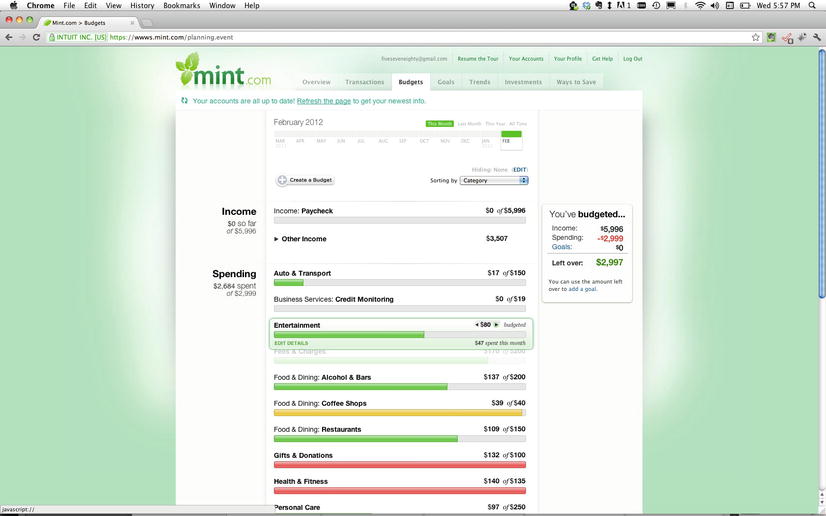Select Last Month time range
826x516 pixels.
[469, 124]
